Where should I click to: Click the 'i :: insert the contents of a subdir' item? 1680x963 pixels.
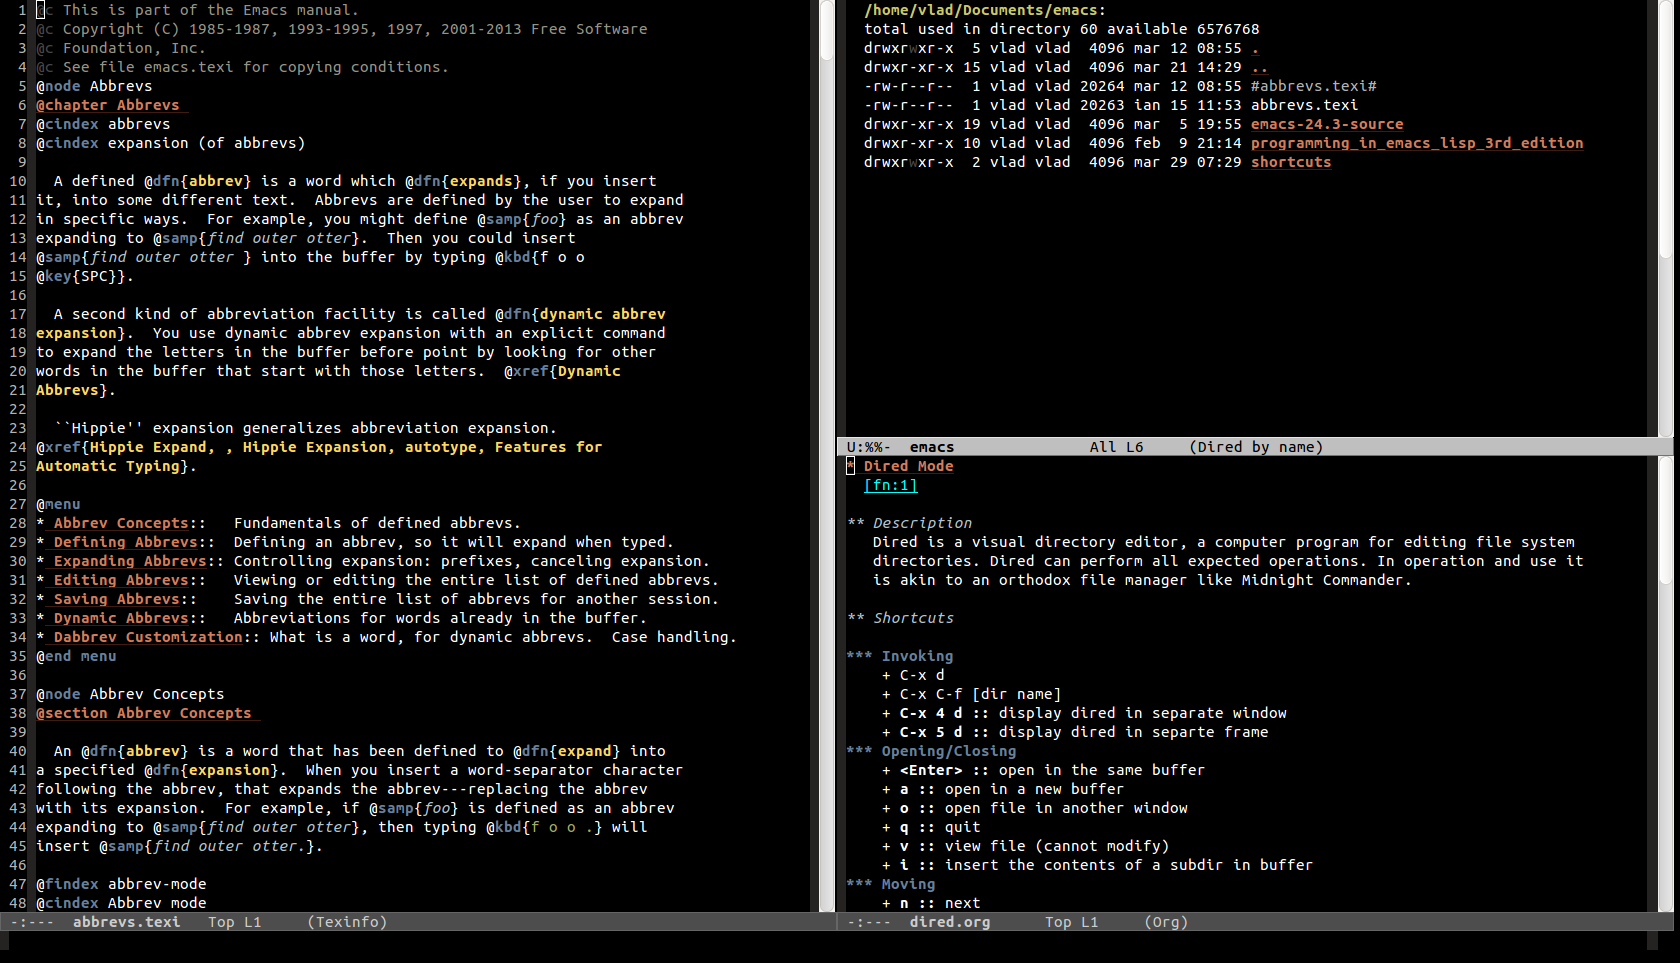[1097, 865]
